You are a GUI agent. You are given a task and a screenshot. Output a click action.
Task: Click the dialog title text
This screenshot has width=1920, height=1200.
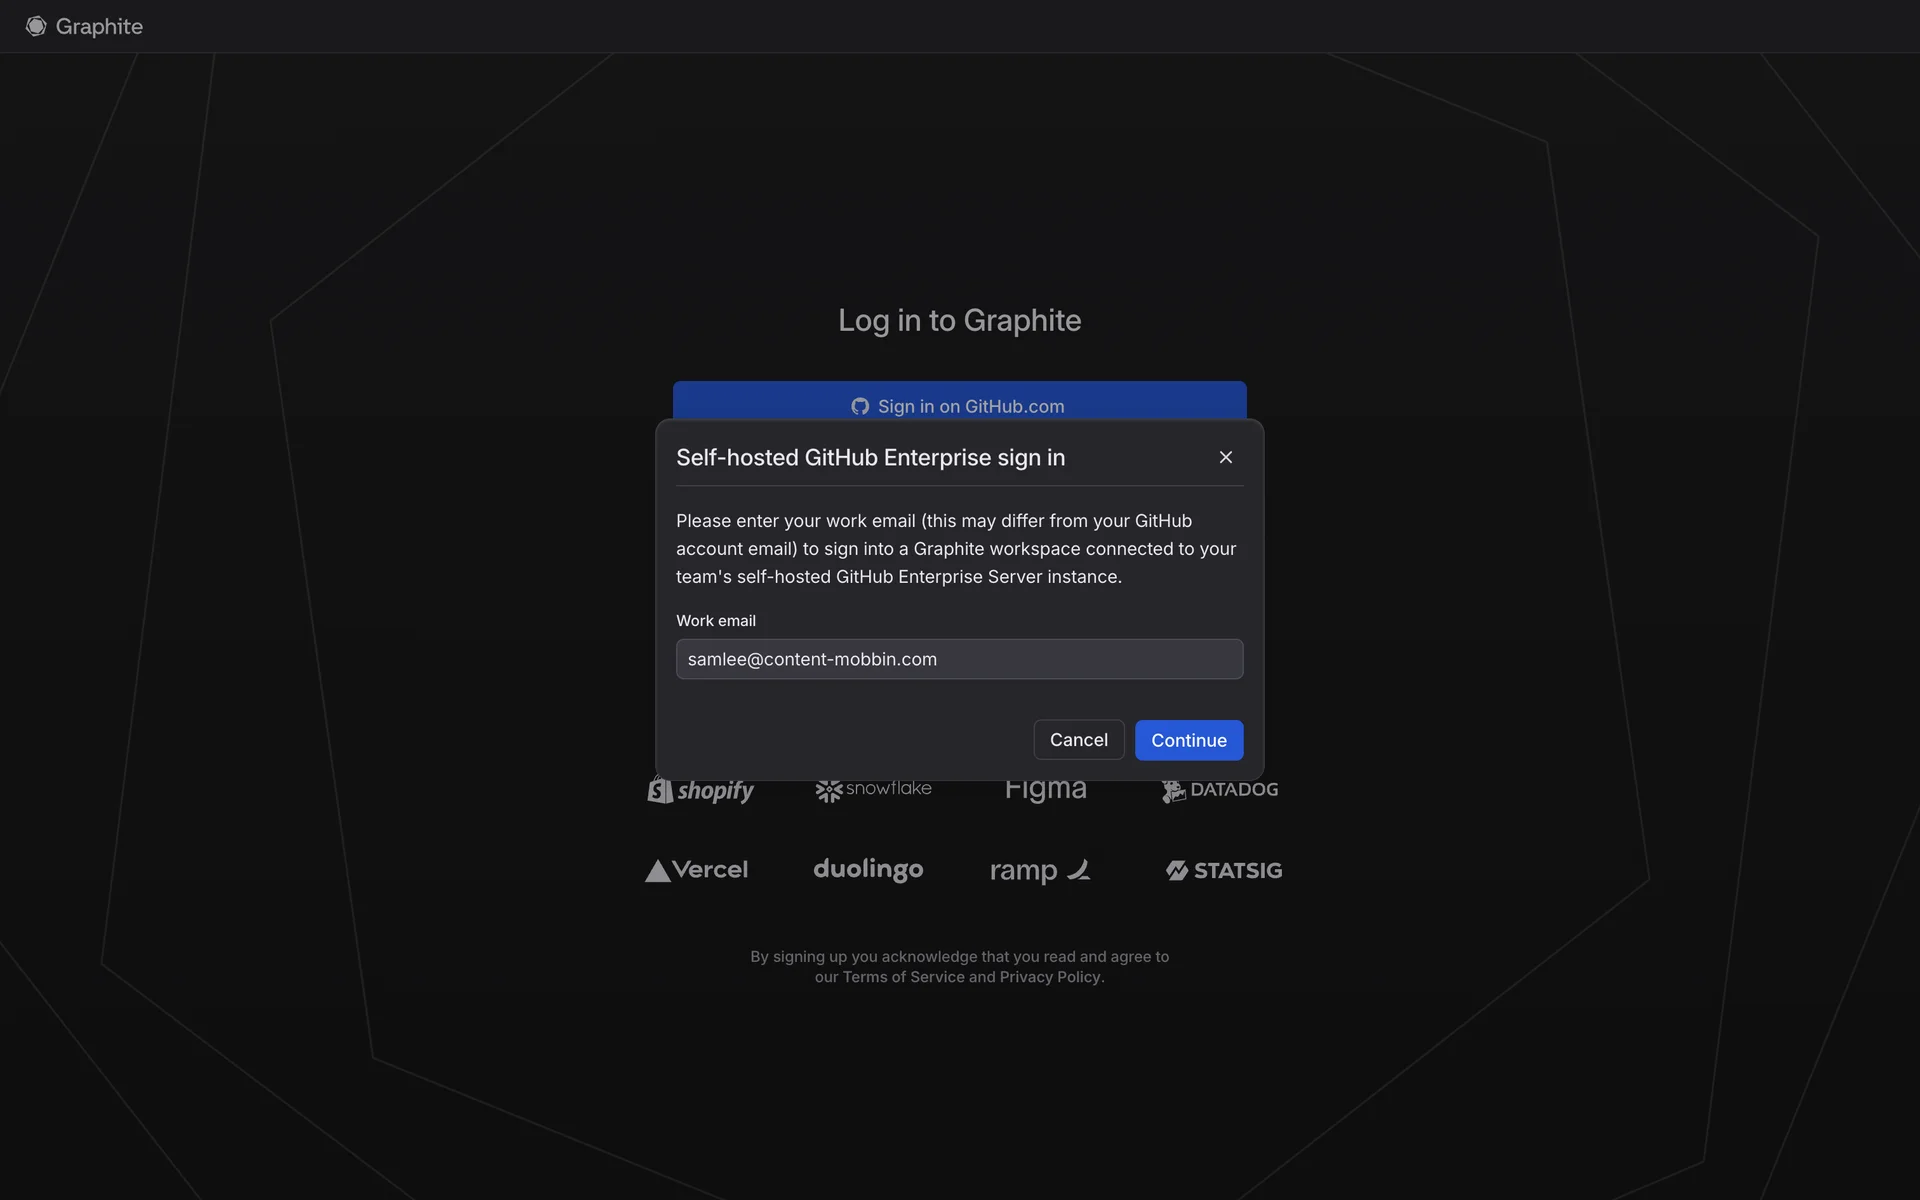(x=870, y=457)
